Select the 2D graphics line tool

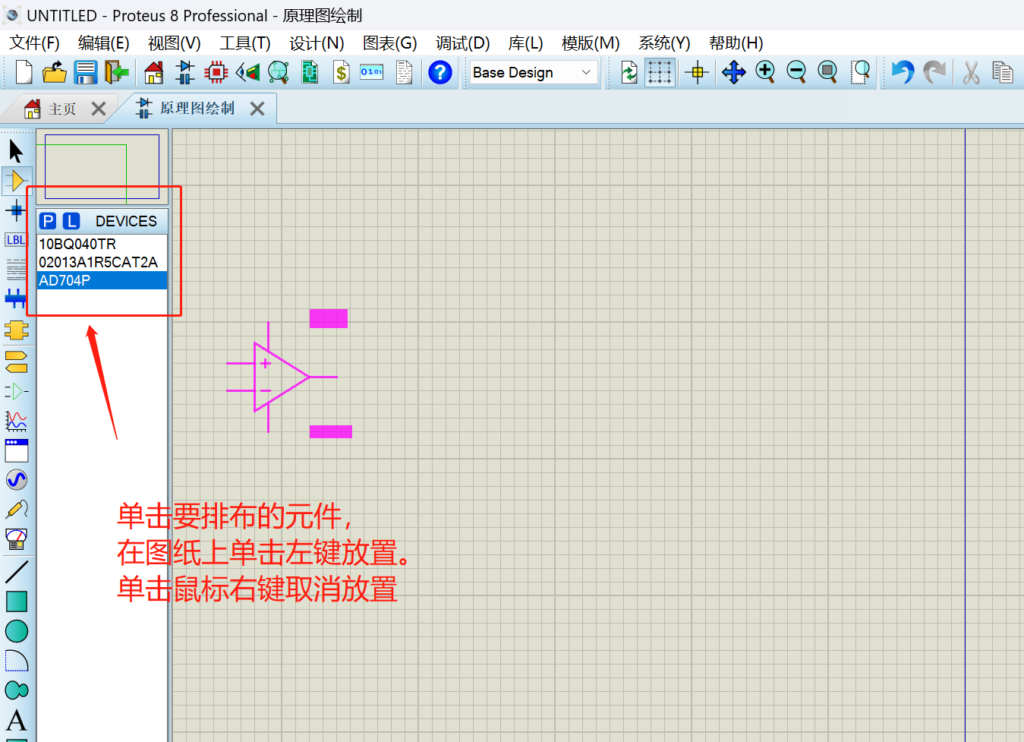16,572
